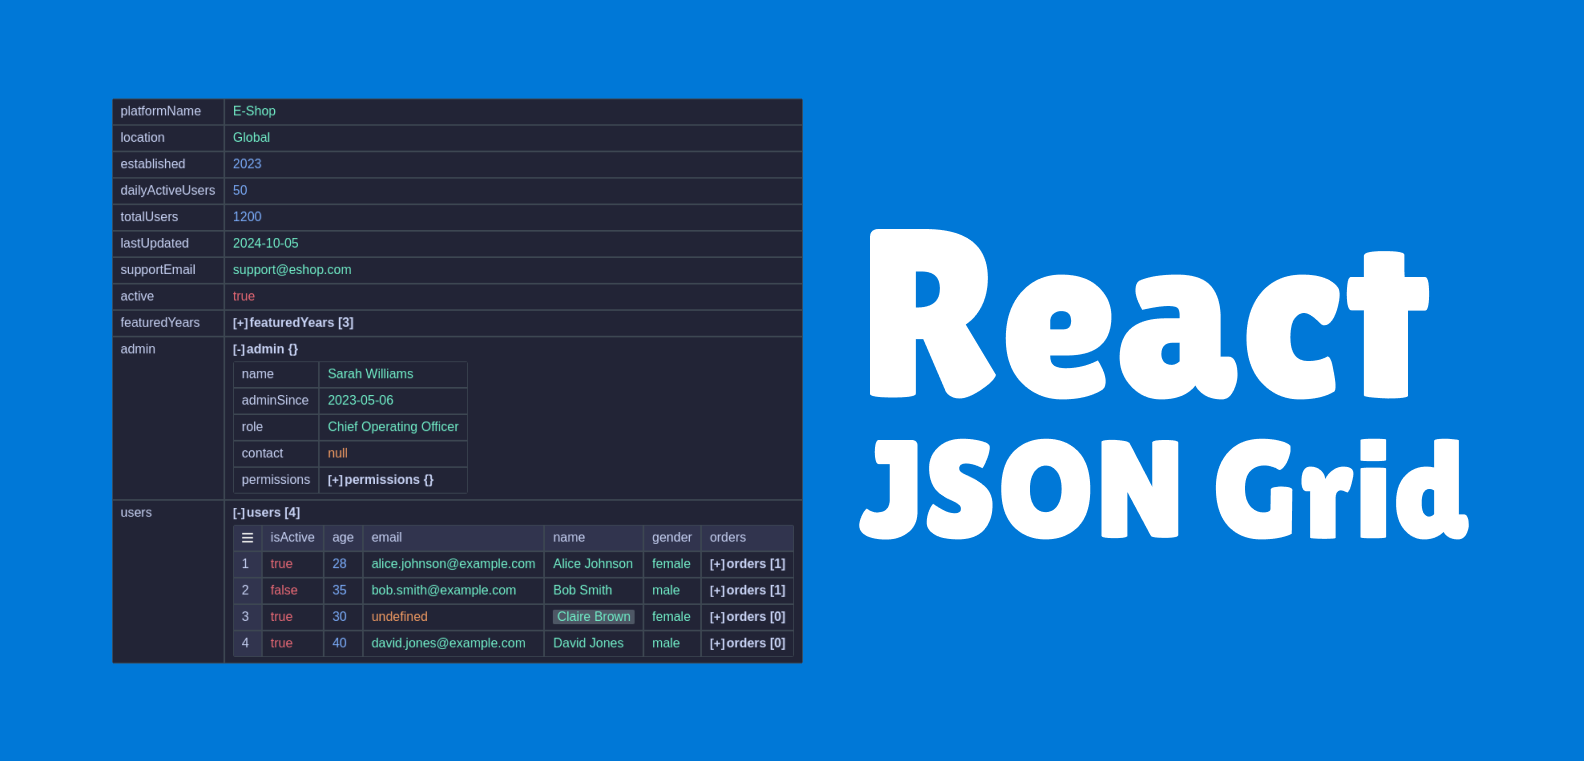This screenshot has width=1584, height=761.
Task: Select the Chief Operating Officer role value
Action: pyautogui.click(x=393, y=427)
